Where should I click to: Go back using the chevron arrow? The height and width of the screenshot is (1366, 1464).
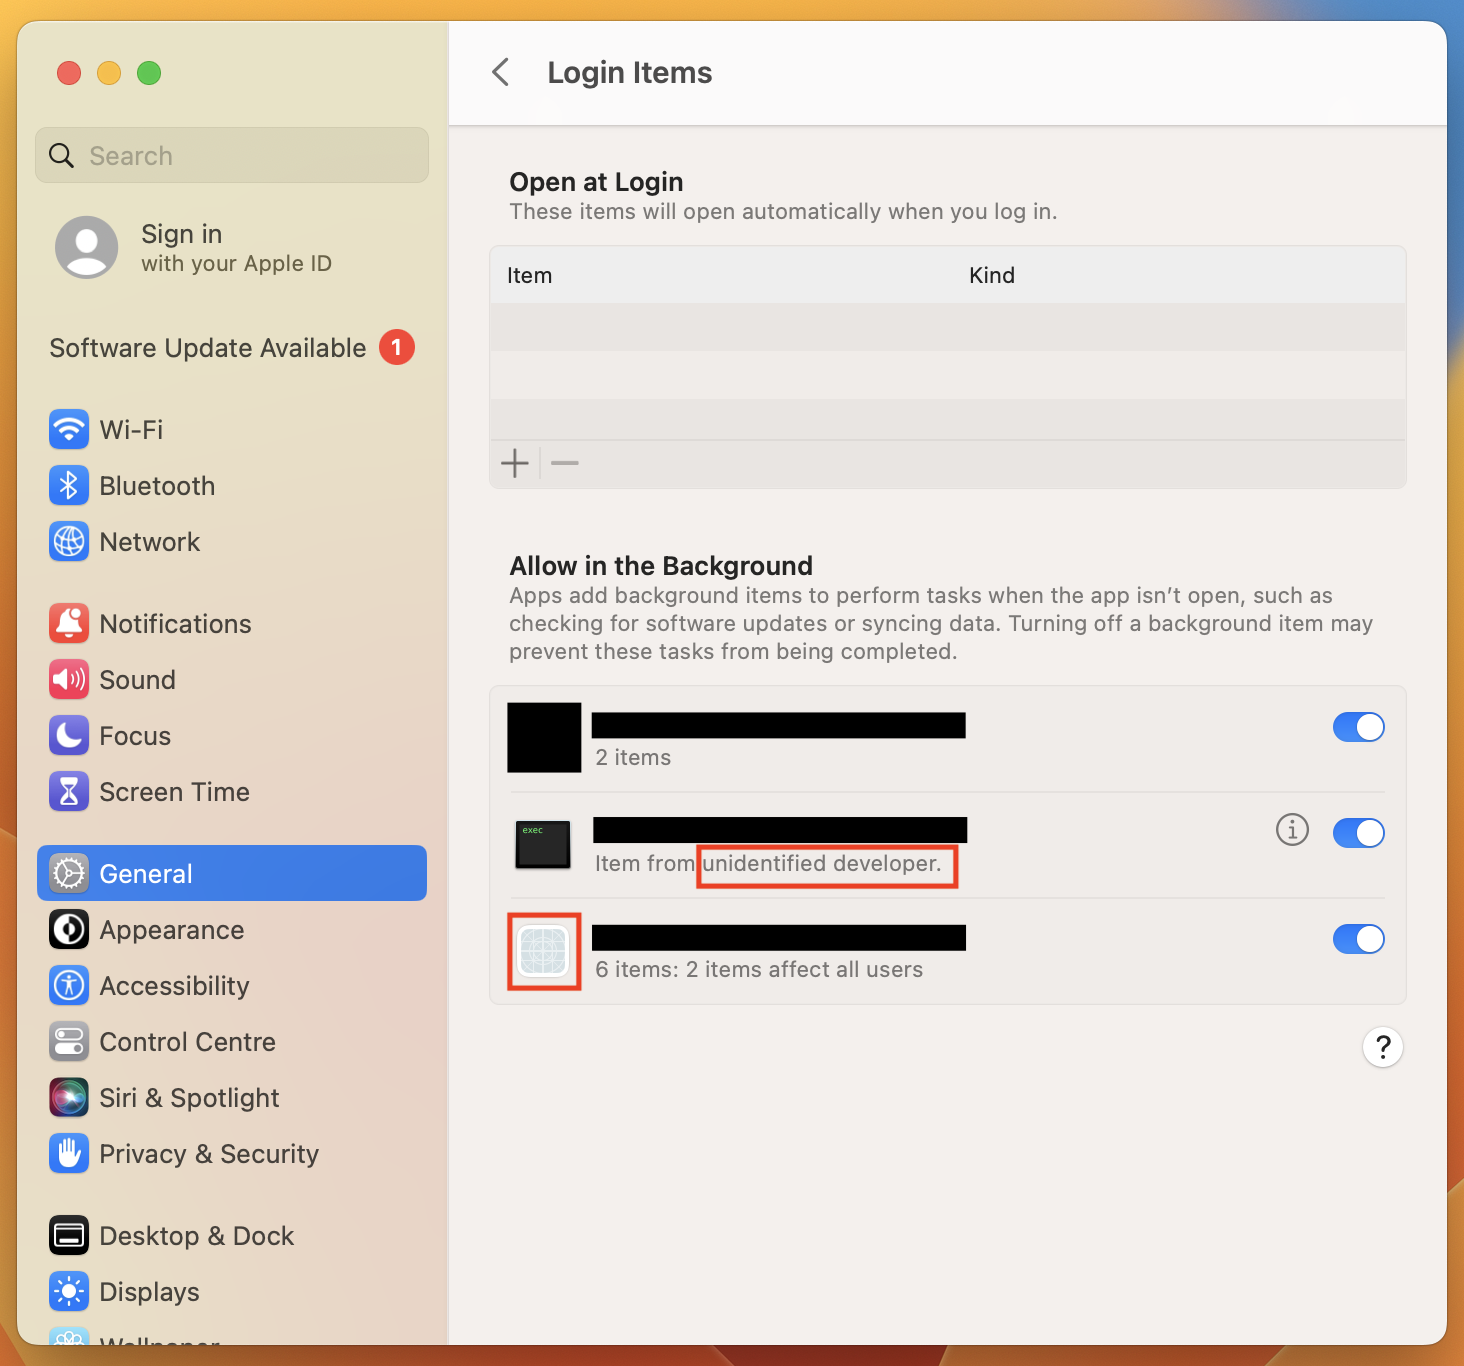point(501,72)
